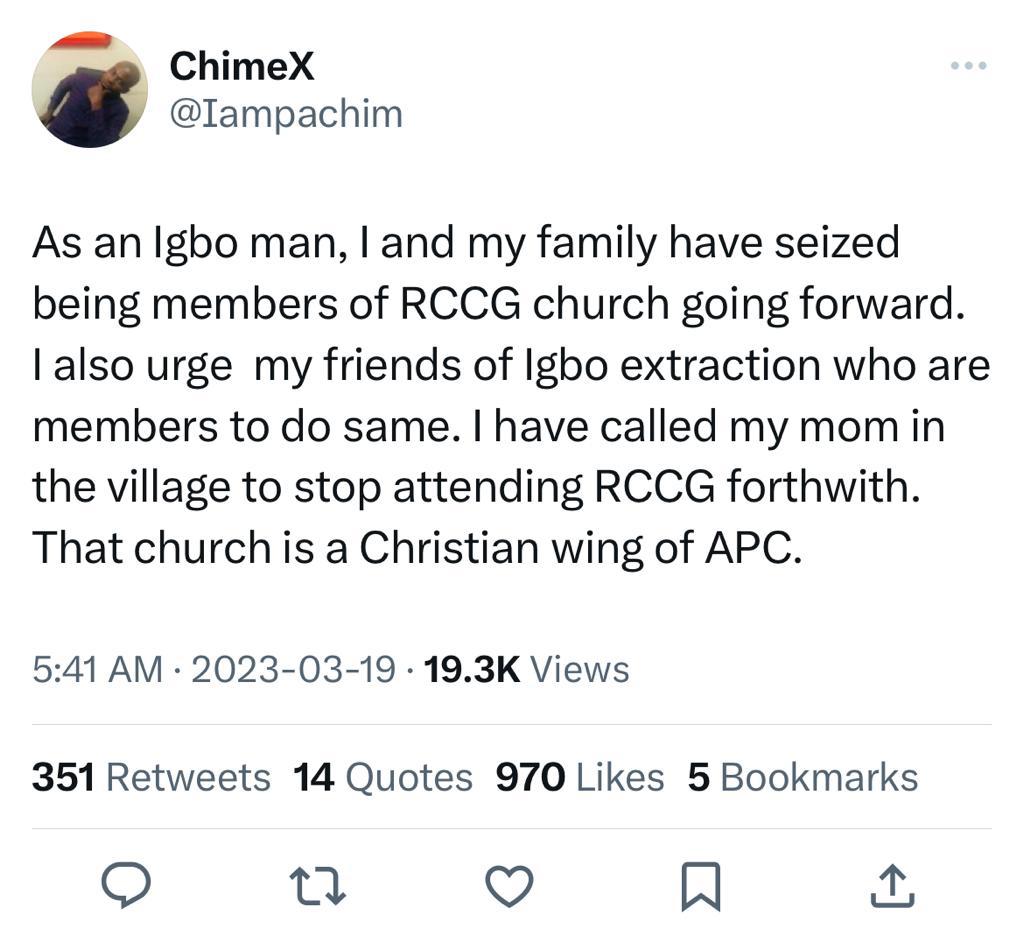Open the 14 Quotes list

point(382,777)
